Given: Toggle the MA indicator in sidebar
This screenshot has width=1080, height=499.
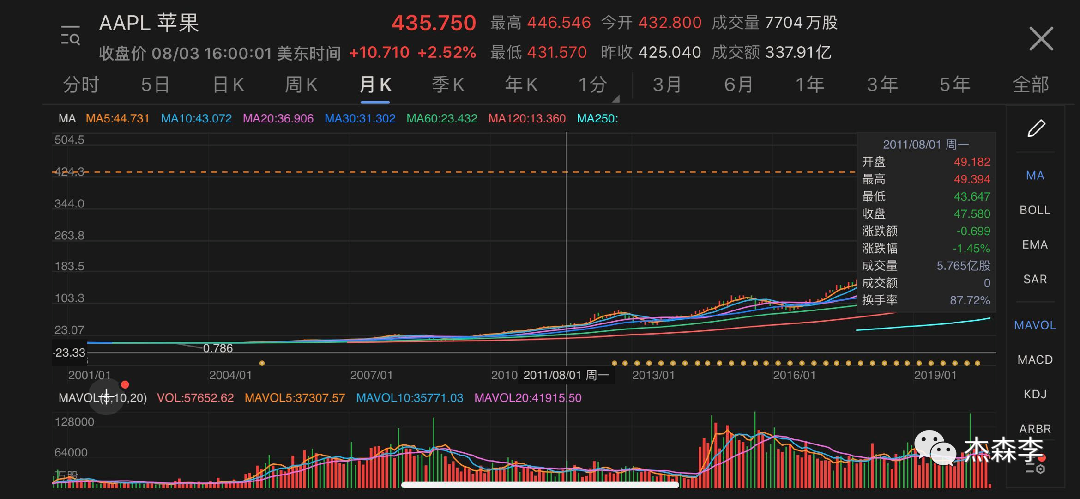Looking at the screenshot, I should [x=1035, y=175].
